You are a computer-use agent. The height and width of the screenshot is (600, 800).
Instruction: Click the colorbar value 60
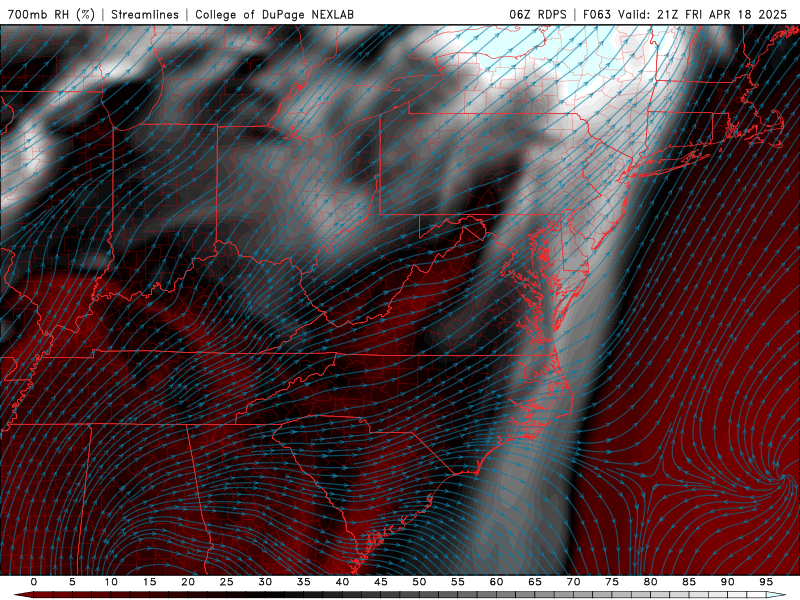[x=496, y=582]
